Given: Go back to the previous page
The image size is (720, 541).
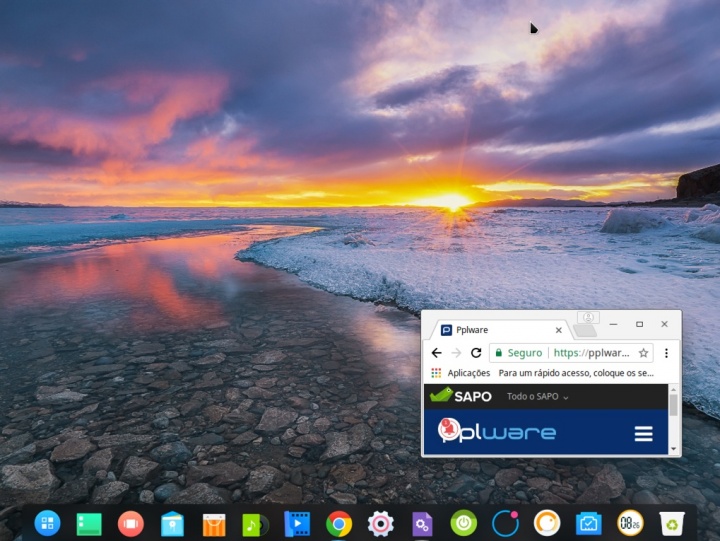Looking at the screenshot, I should click(436, 353).
